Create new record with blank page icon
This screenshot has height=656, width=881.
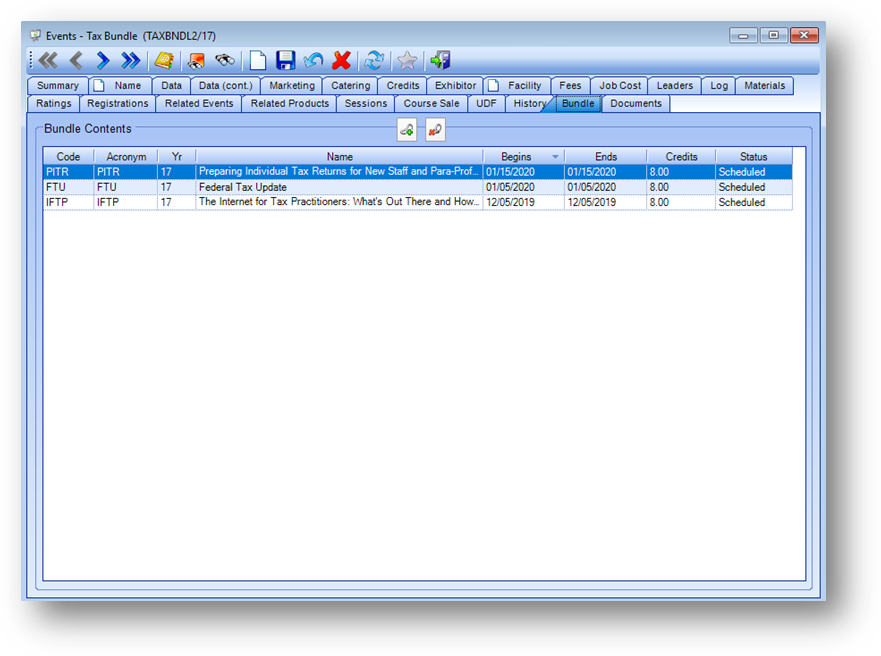click(x=257, y=60)
